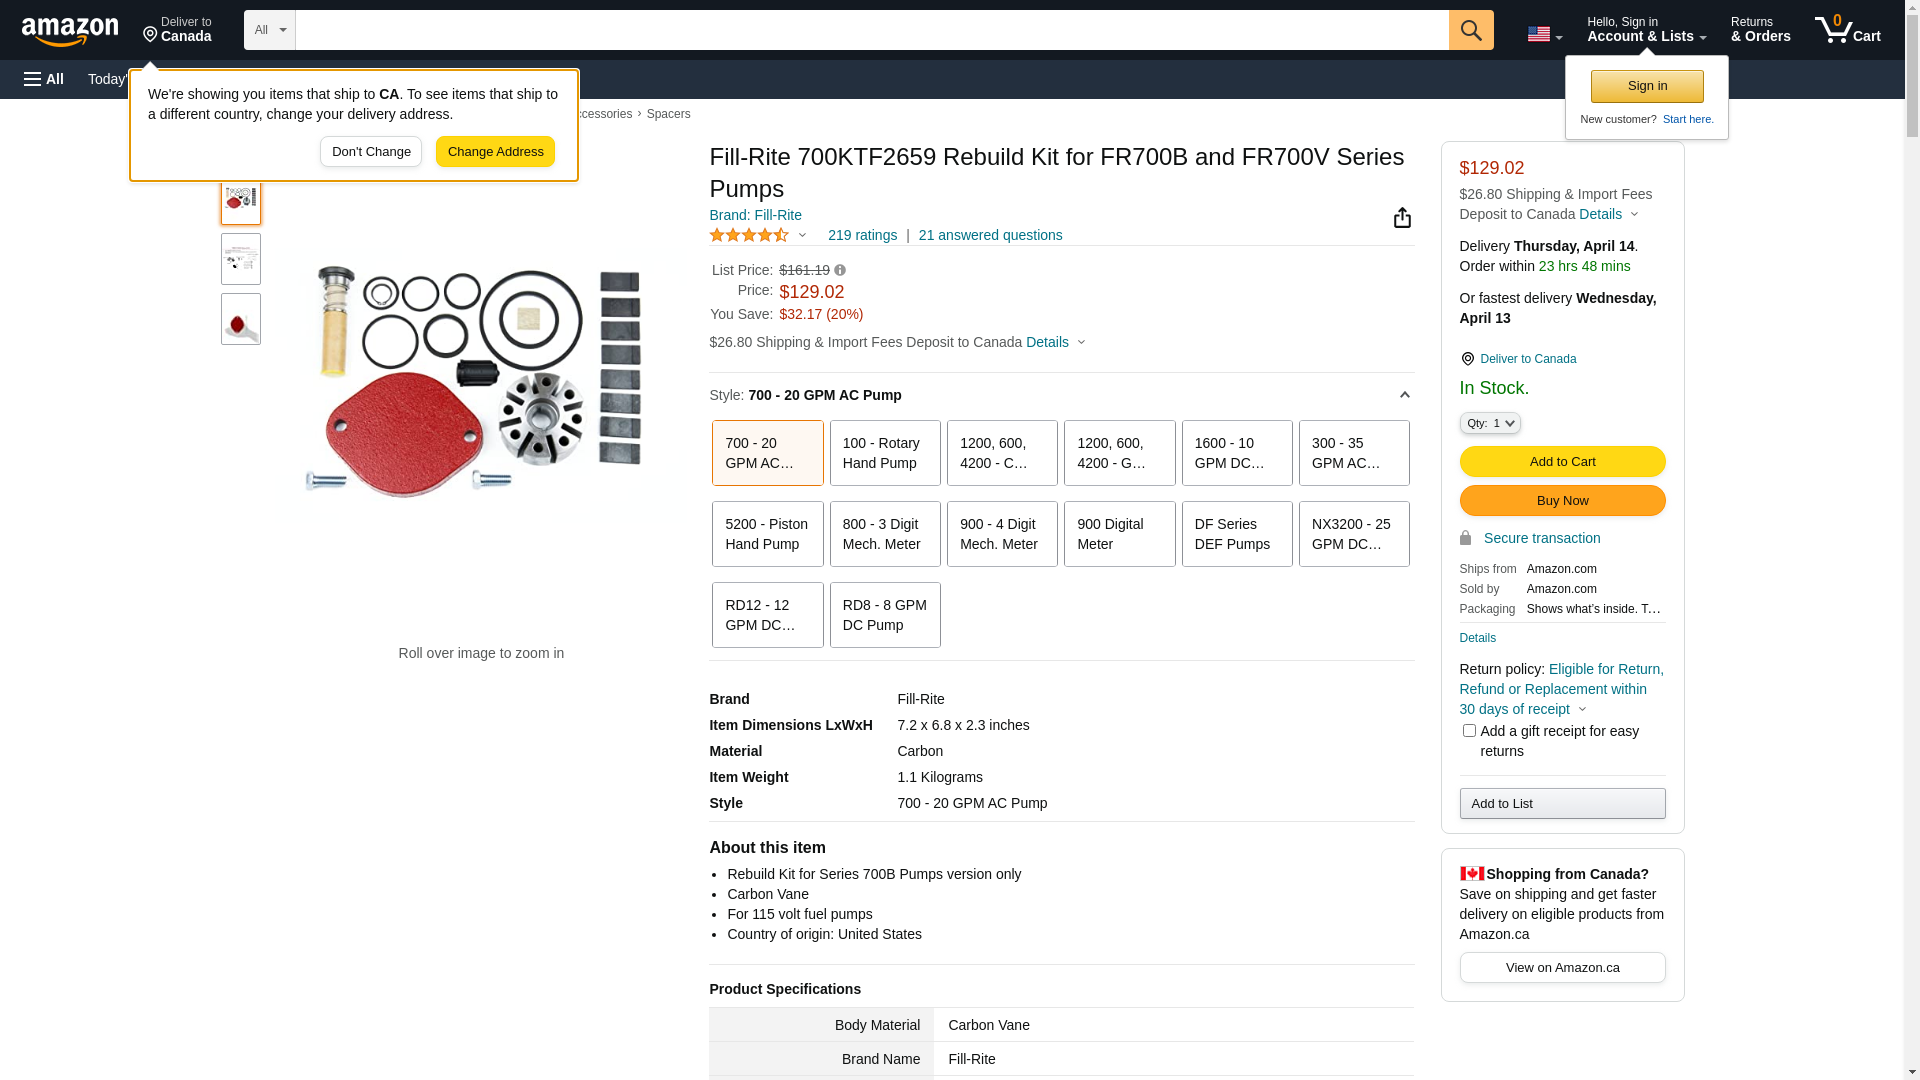Open the Account & Lists menu

1646,30
